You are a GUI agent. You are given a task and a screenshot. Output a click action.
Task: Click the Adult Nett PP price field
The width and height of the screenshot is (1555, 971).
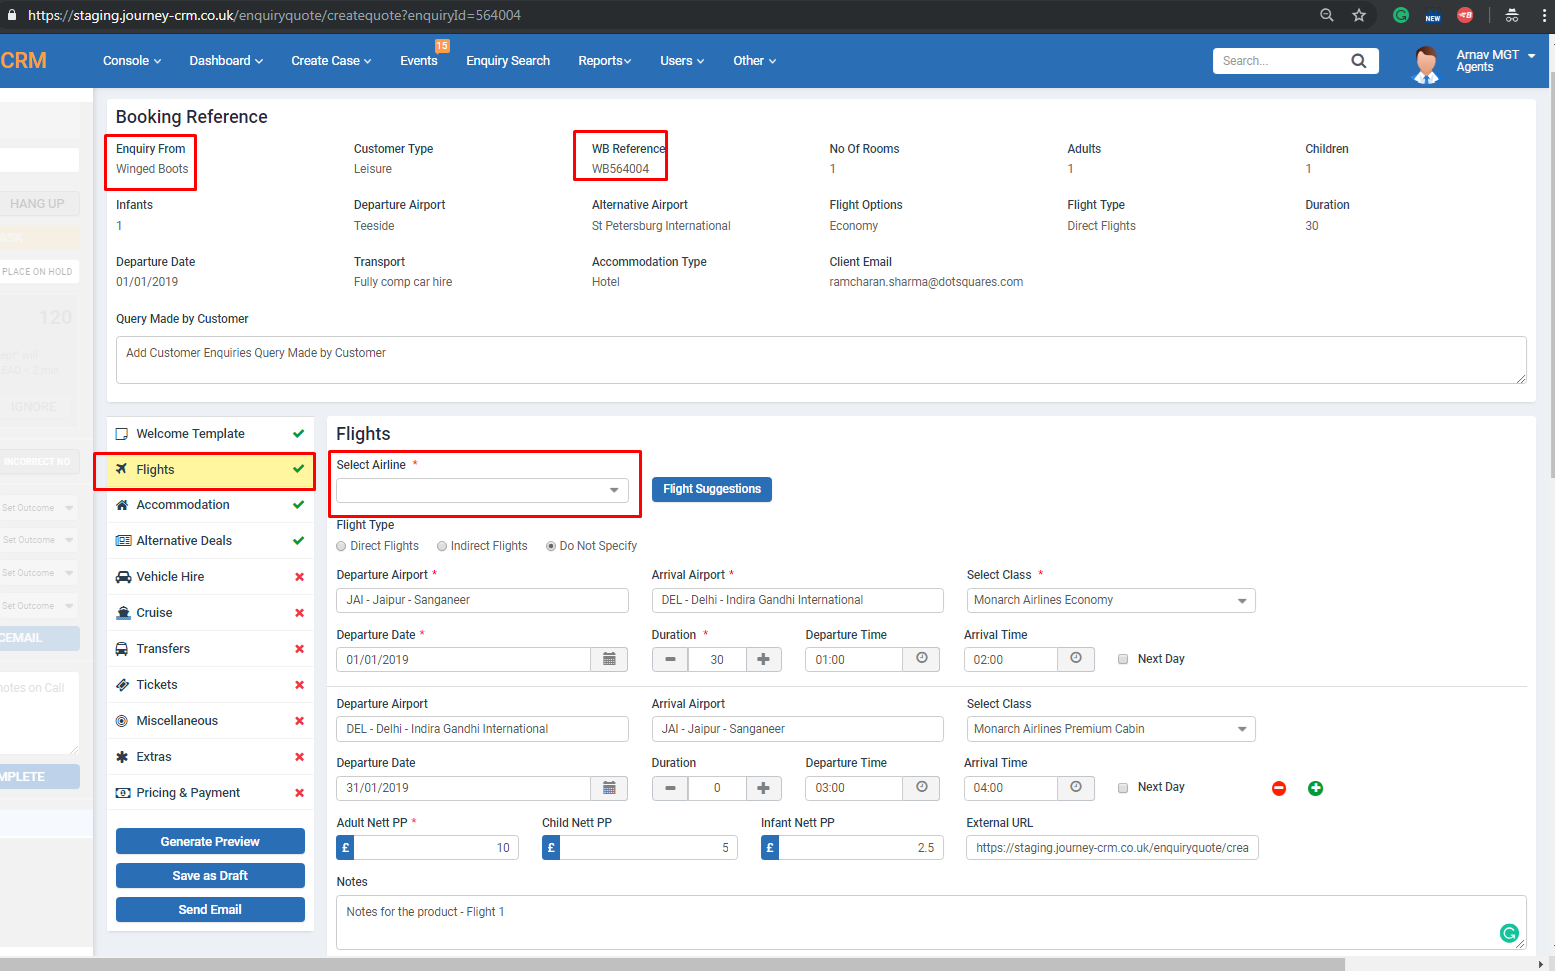click(435, 848)
